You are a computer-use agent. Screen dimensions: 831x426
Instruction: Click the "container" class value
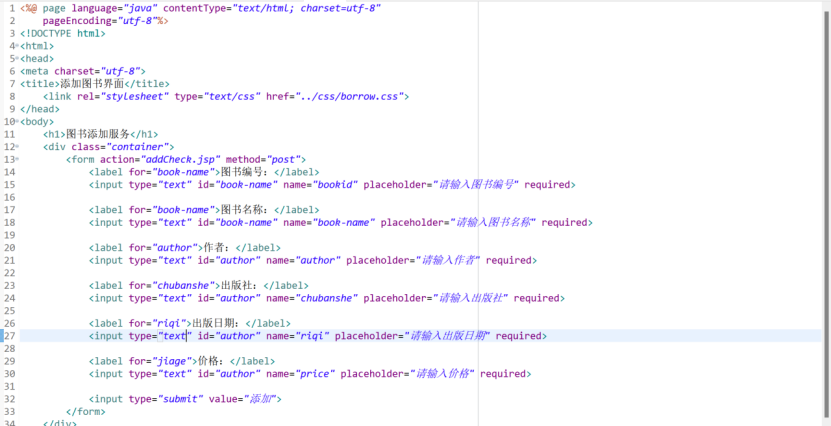click(138, 147)
